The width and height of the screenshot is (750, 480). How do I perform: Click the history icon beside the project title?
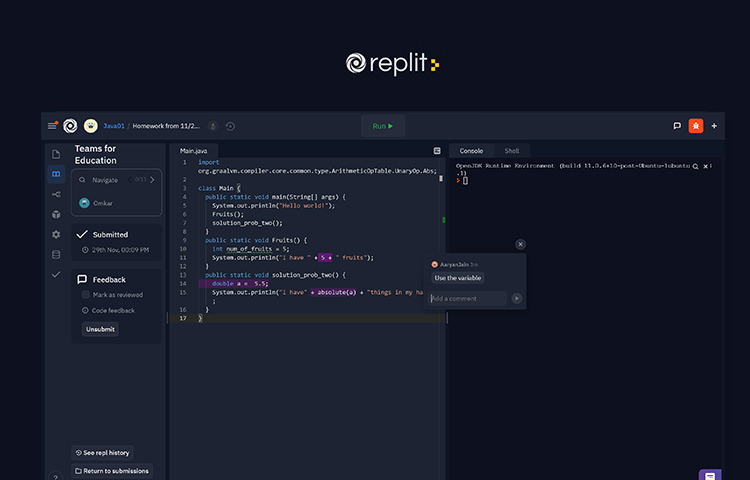230,126
